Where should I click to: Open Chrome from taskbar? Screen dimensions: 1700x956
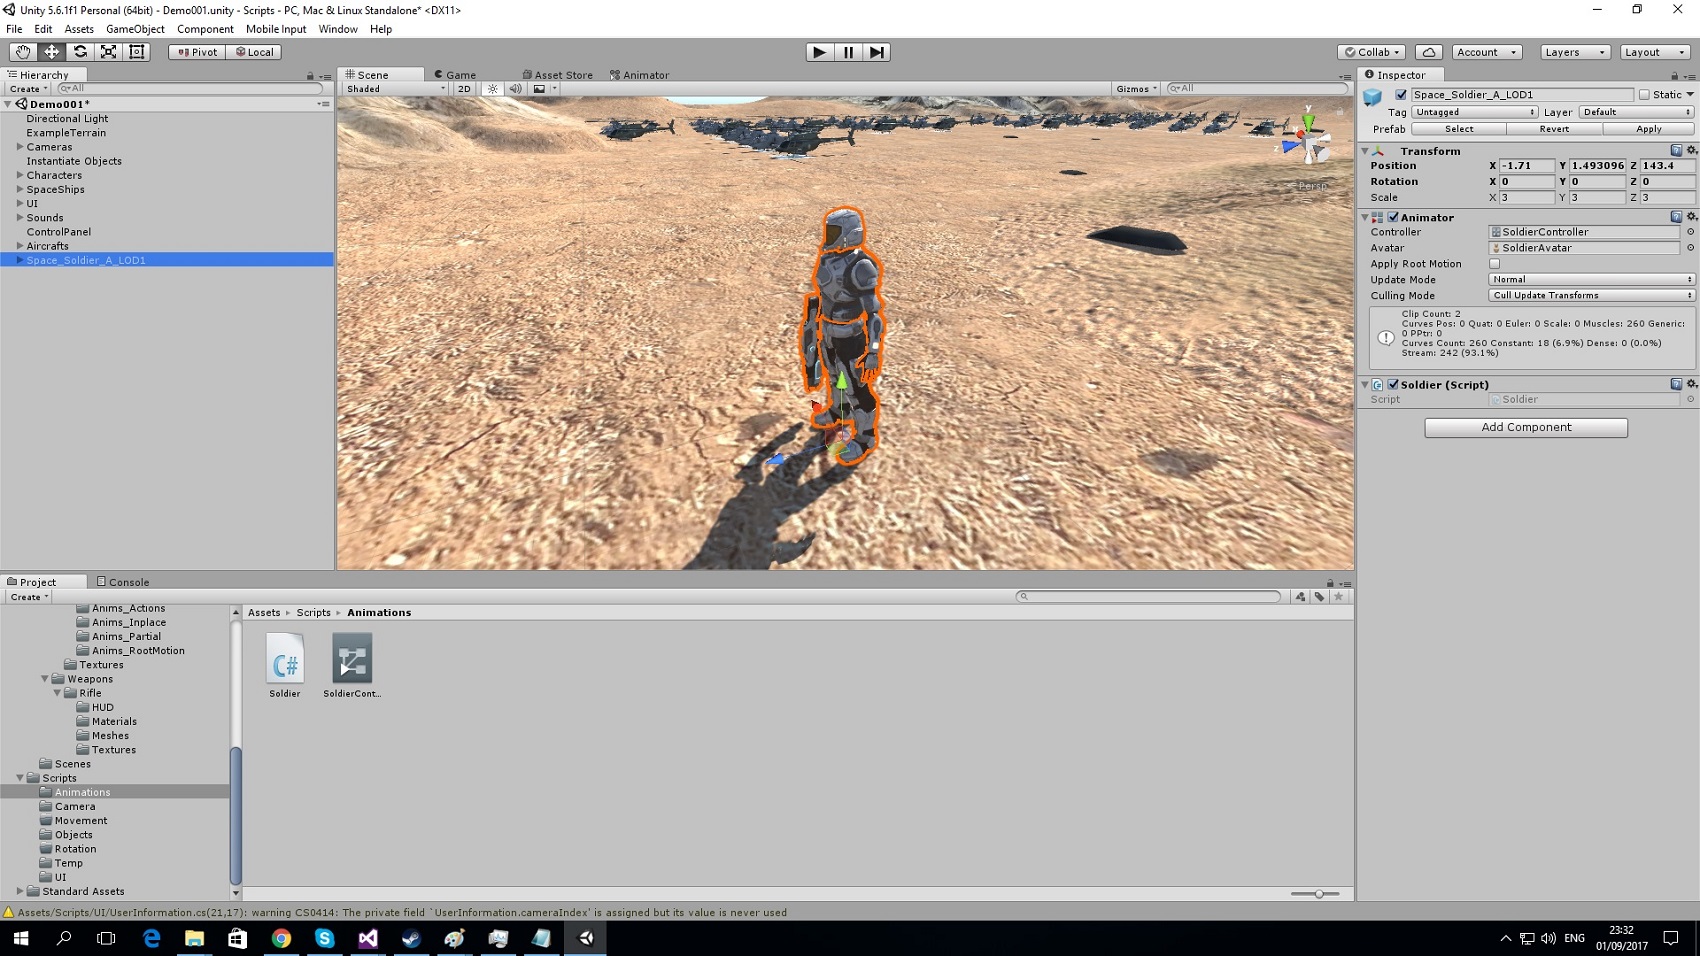[x=281, y=938]
